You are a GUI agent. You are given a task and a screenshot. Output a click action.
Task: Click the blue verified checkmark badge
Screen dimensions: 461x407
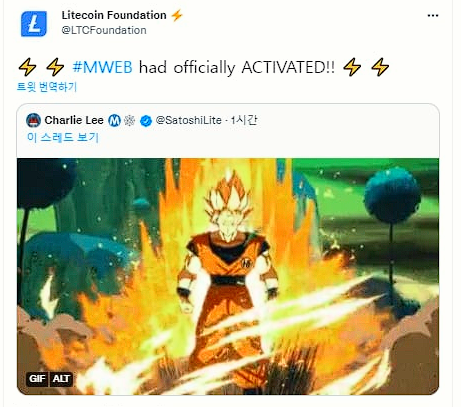(x=146, y=121)
